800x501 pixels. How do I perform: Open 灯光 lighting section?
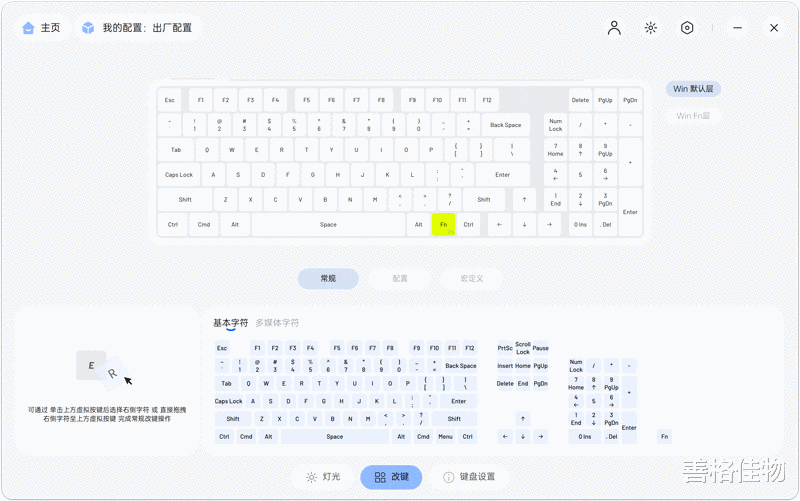pyautogui.click(x=323, y=477)
